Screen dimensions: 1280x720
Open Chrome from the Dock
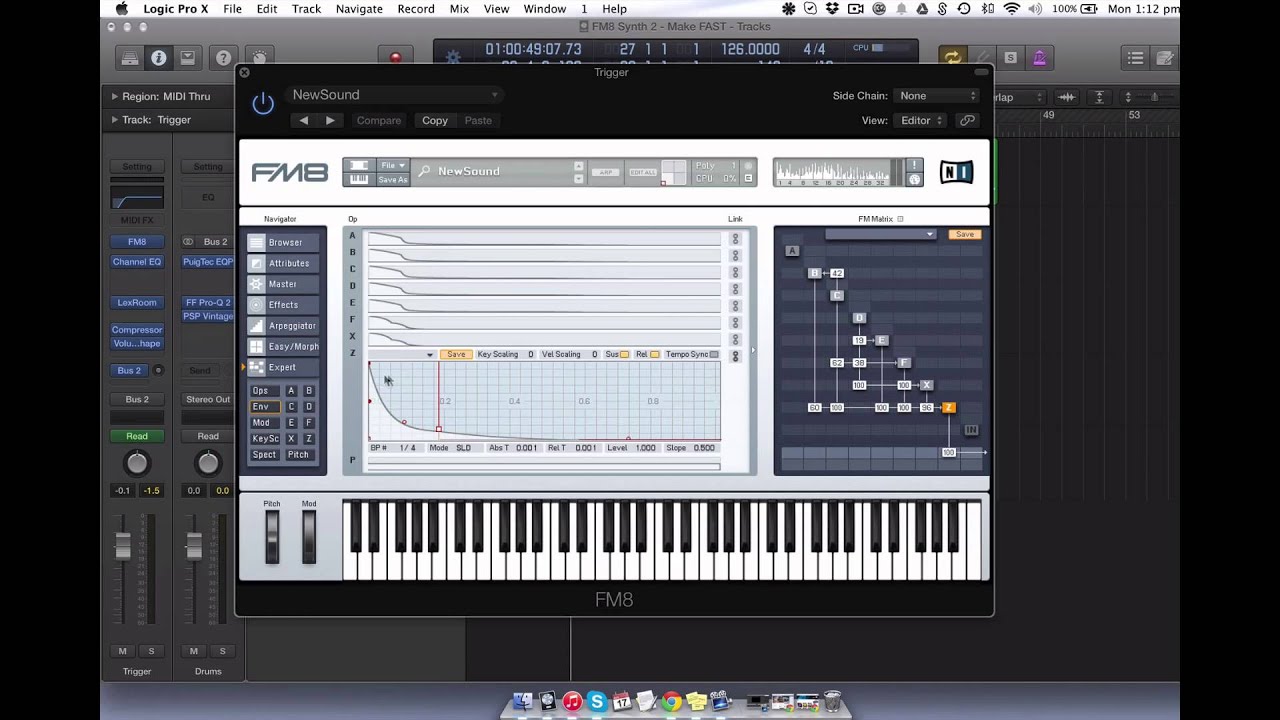671,702
